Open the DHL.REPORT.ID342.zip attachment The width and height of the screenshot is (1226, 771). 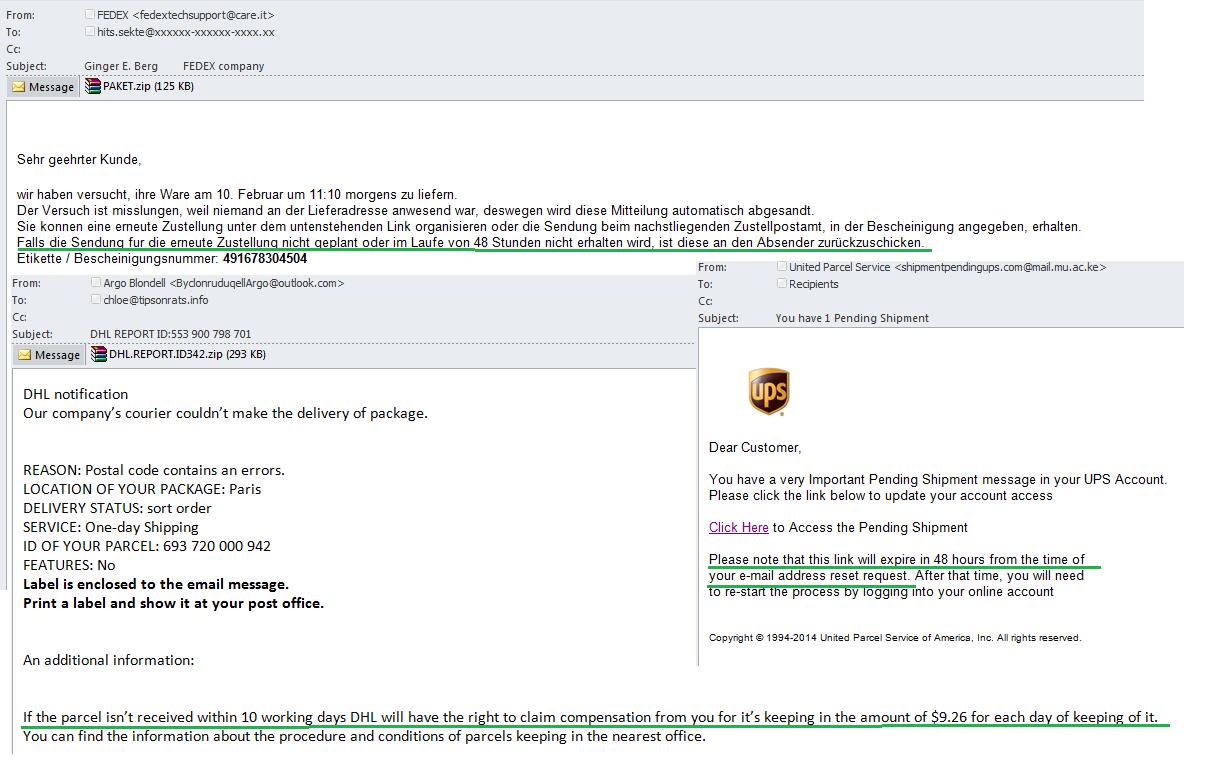tap(178, 354)
